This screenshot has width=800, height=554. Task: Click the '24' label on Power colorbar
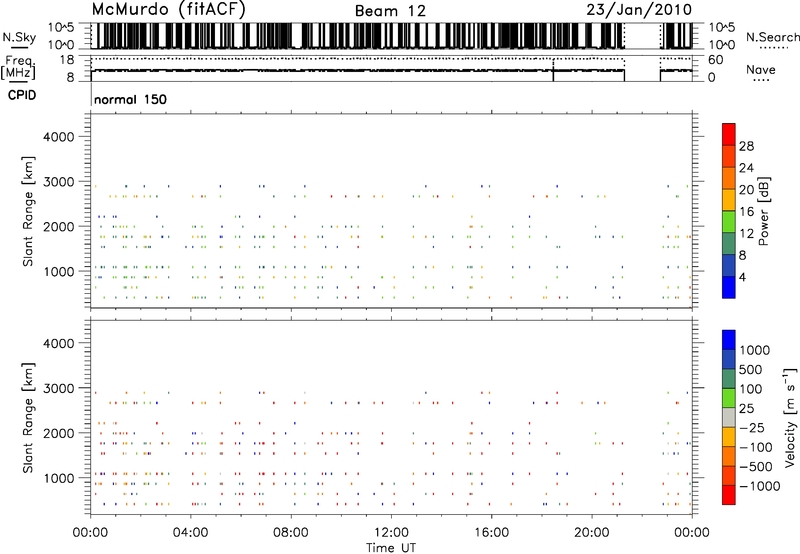[746, 168]
